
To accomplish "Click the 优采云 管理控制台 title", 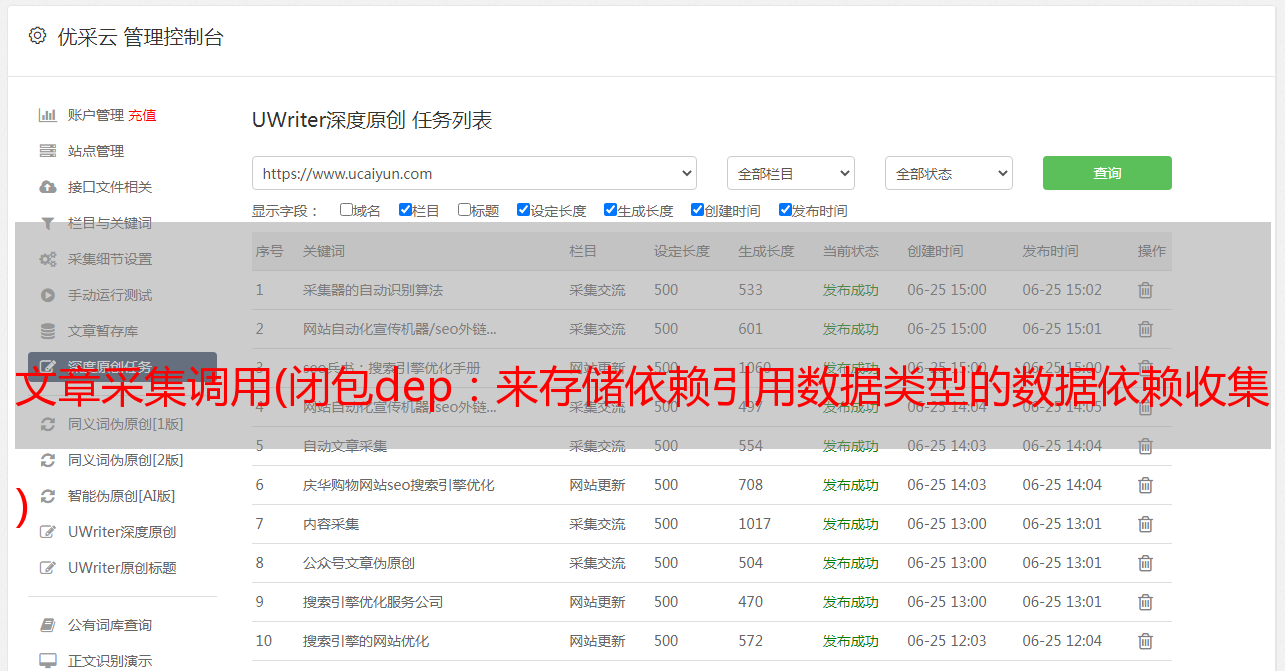I will coord(140,37).
